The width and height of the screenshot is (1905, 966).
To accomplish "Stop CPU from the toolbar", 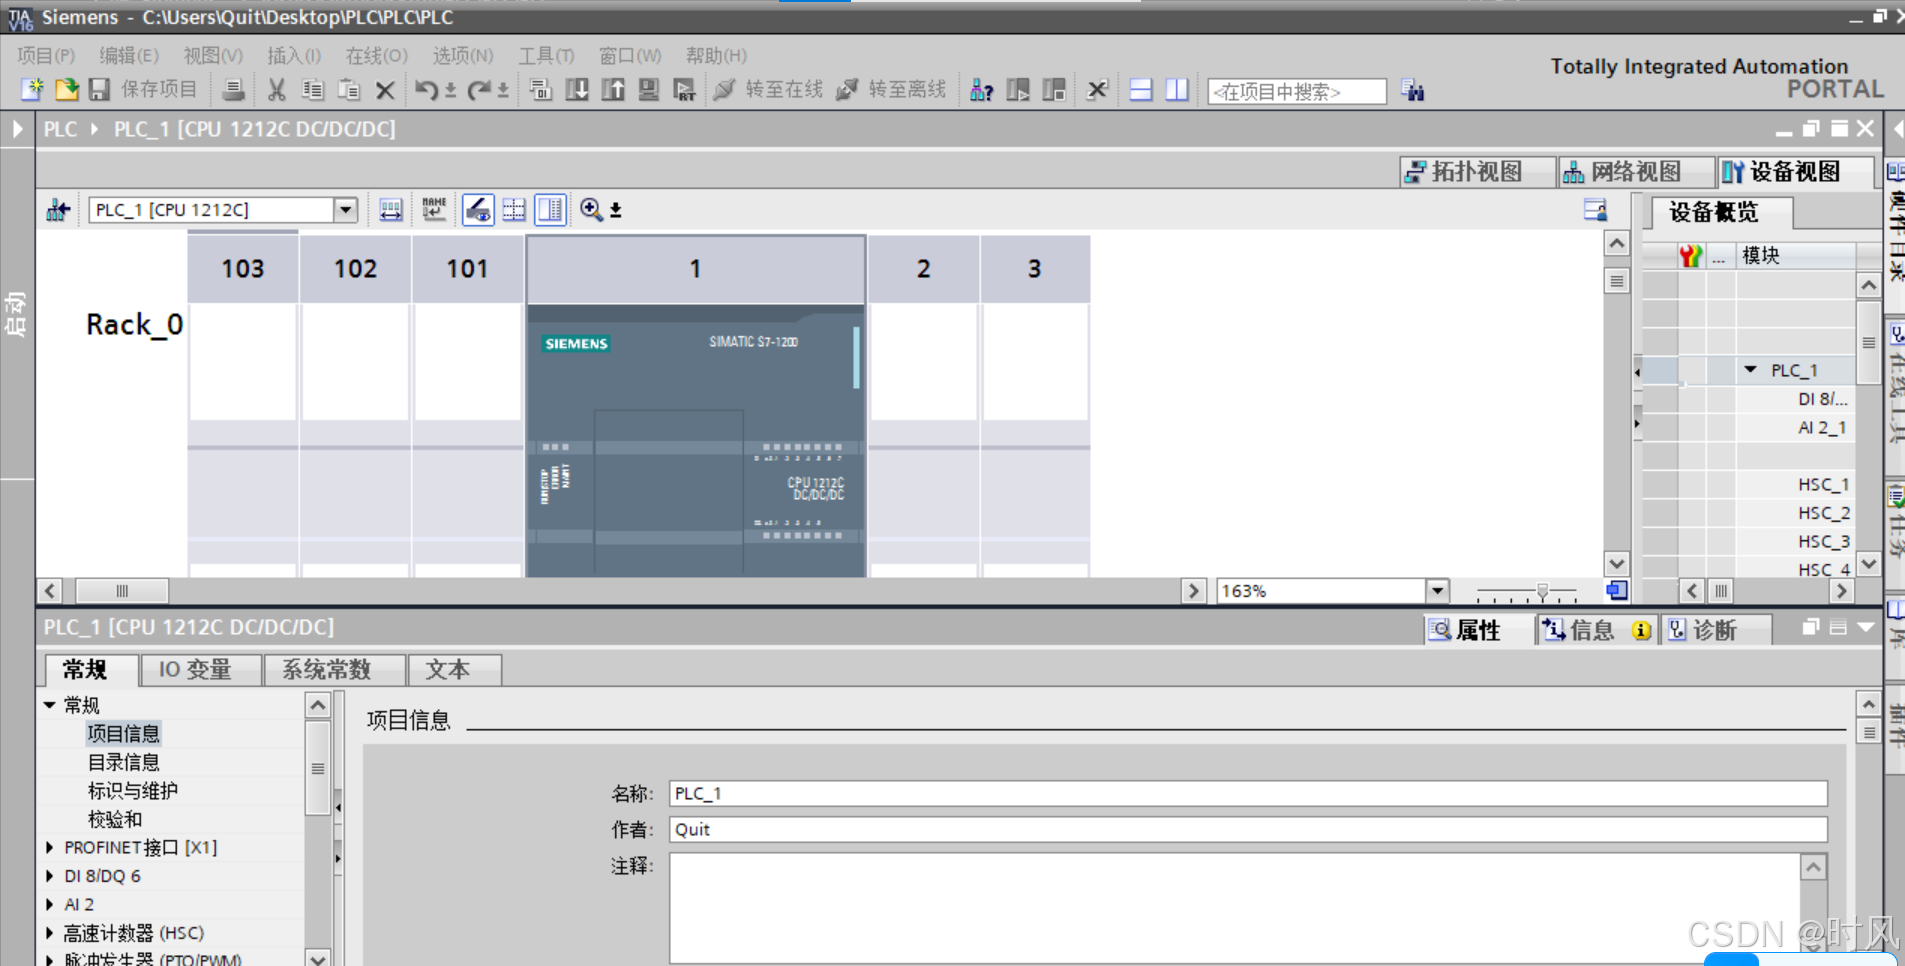I will [x=1054, y=90].
